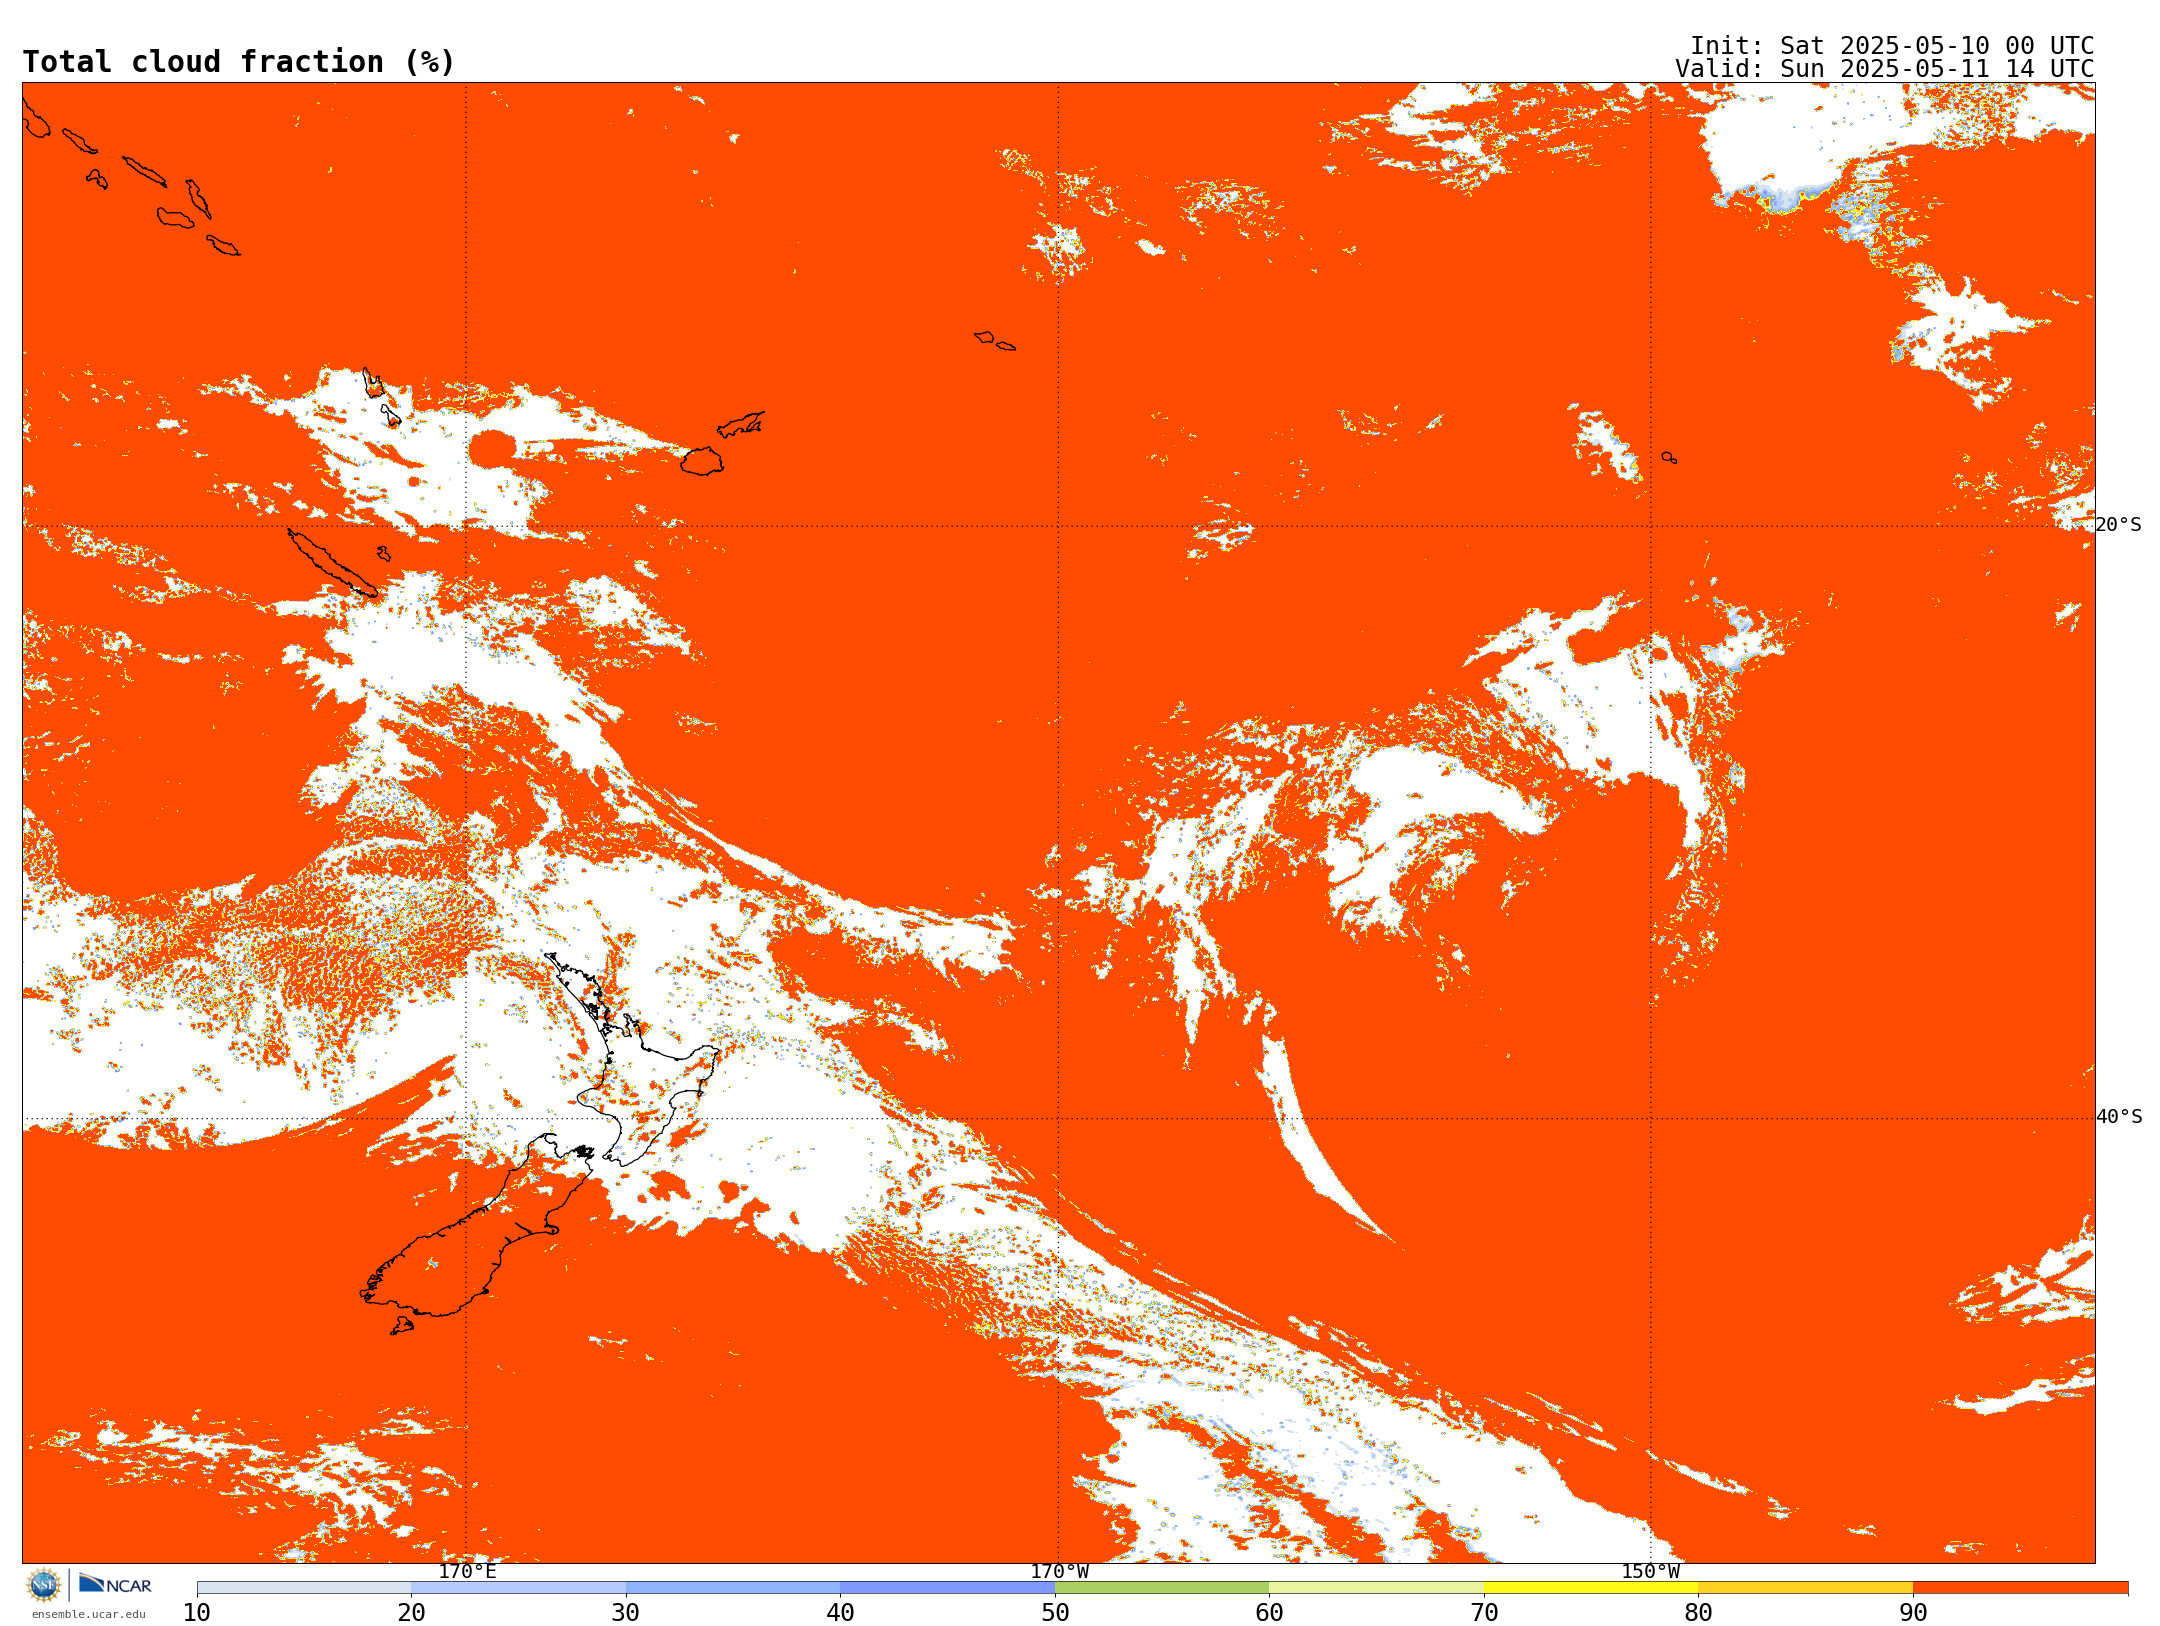Click the New Caledonia island outline
Screen dimensions: 2160x1626
(333, 563)
